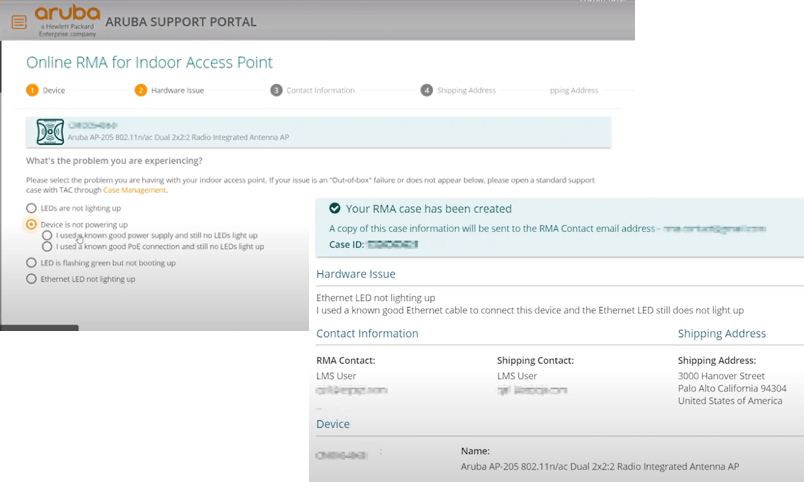Click the step 2 Hardware Issue number icon

tap(140, 90)
